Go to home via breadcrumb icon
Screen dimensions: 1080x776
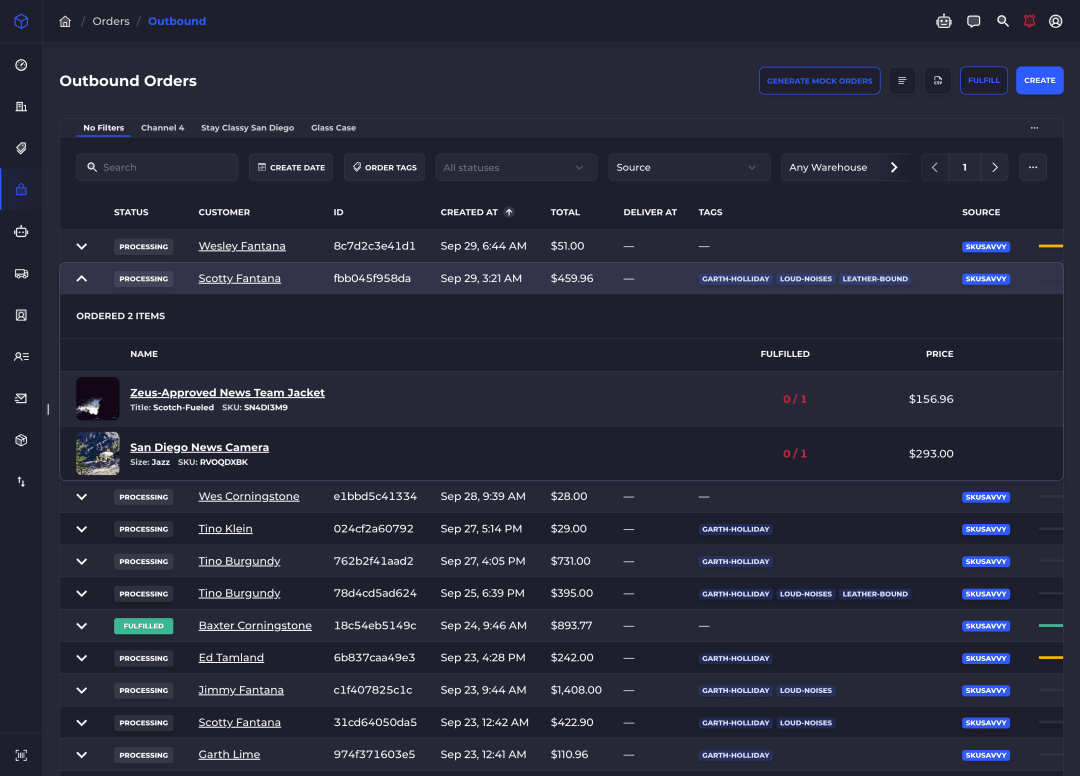pyautogui.click(x=65, y=21)
